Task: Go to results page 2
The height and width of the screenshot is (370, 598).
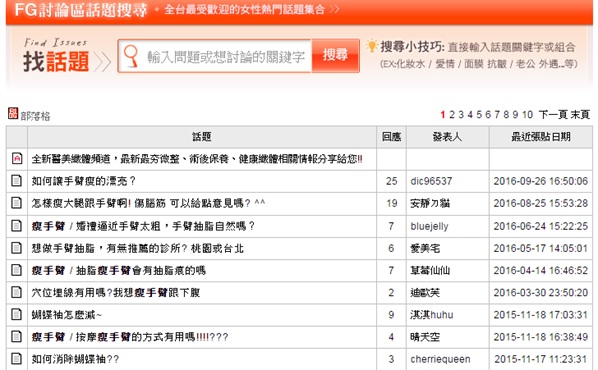Action: click(x=452, y=114)
